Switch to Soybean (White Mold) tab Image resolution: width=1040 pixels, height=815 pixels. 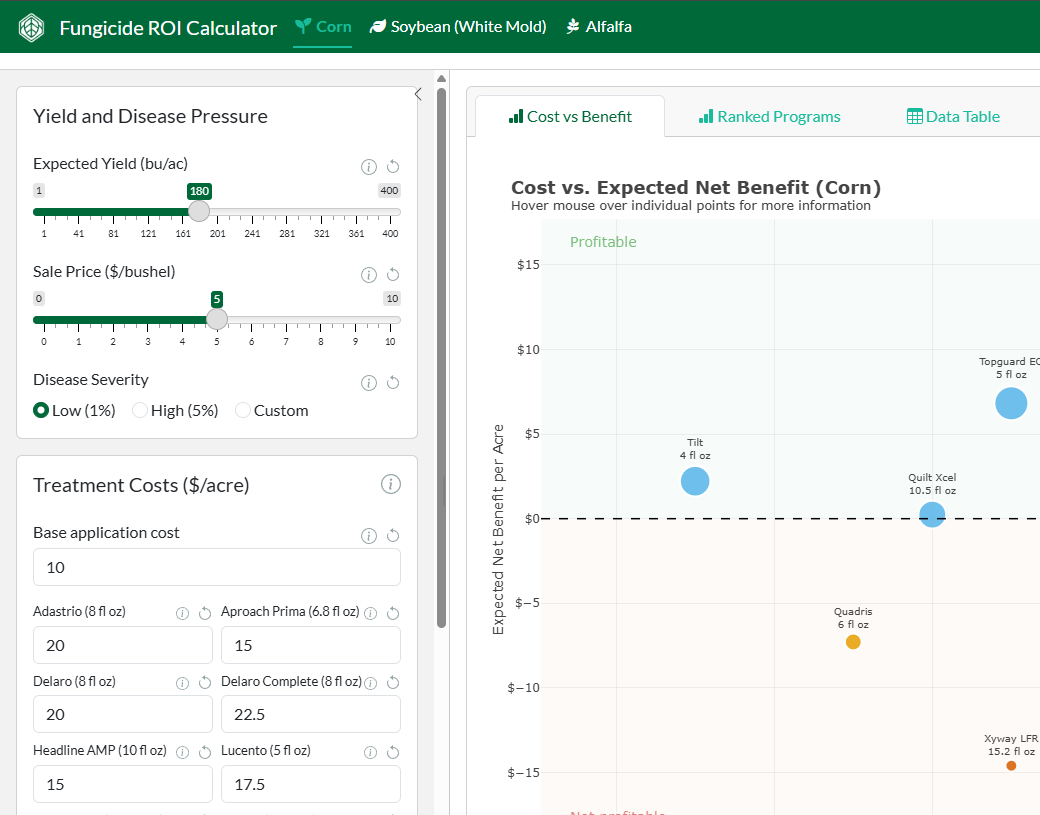click(x=458, y=27)
